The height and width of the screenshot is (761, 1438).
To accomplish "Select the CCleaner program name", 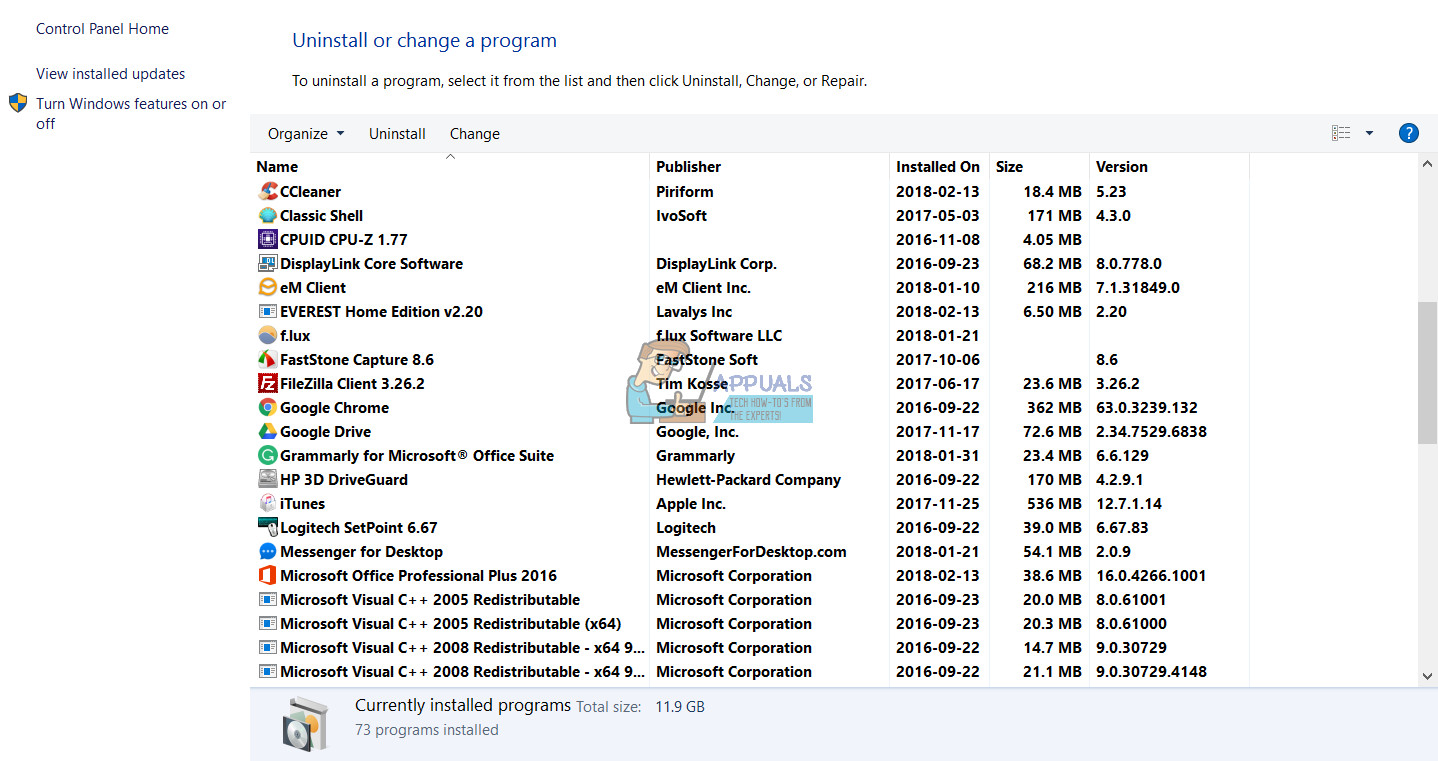I will pyautogui.click(x=311, y=191).
